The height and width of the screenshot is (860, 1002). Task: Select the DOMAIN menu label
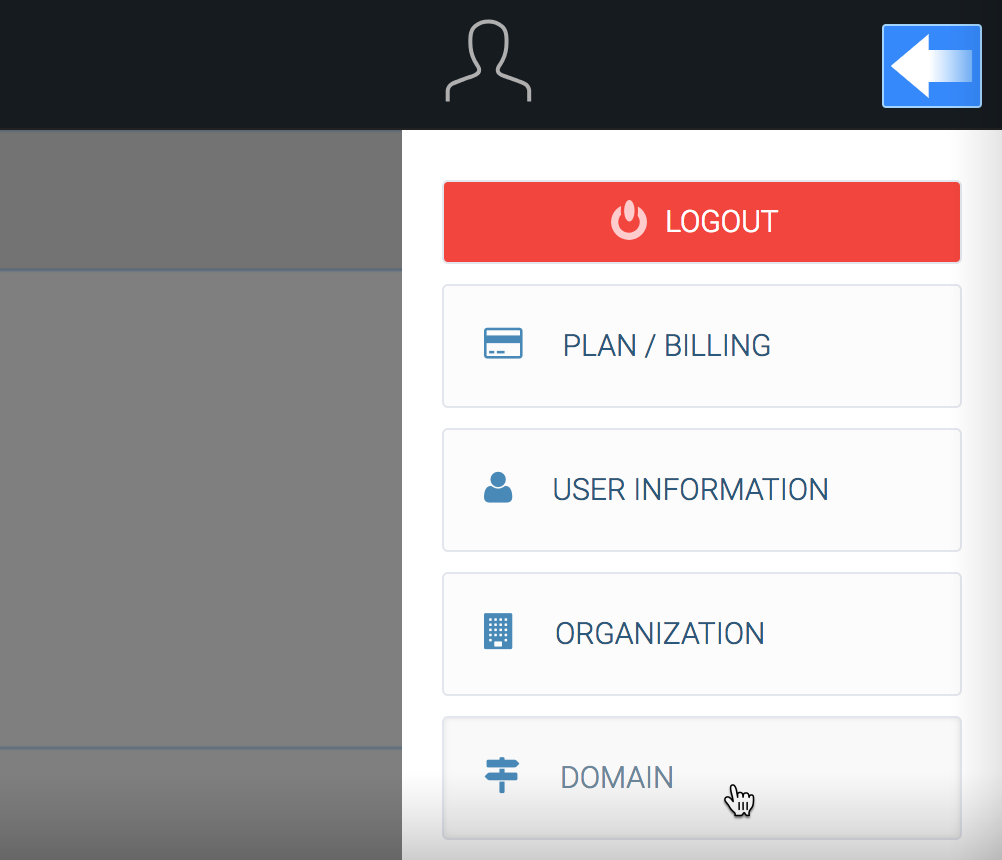coord(617,778)
